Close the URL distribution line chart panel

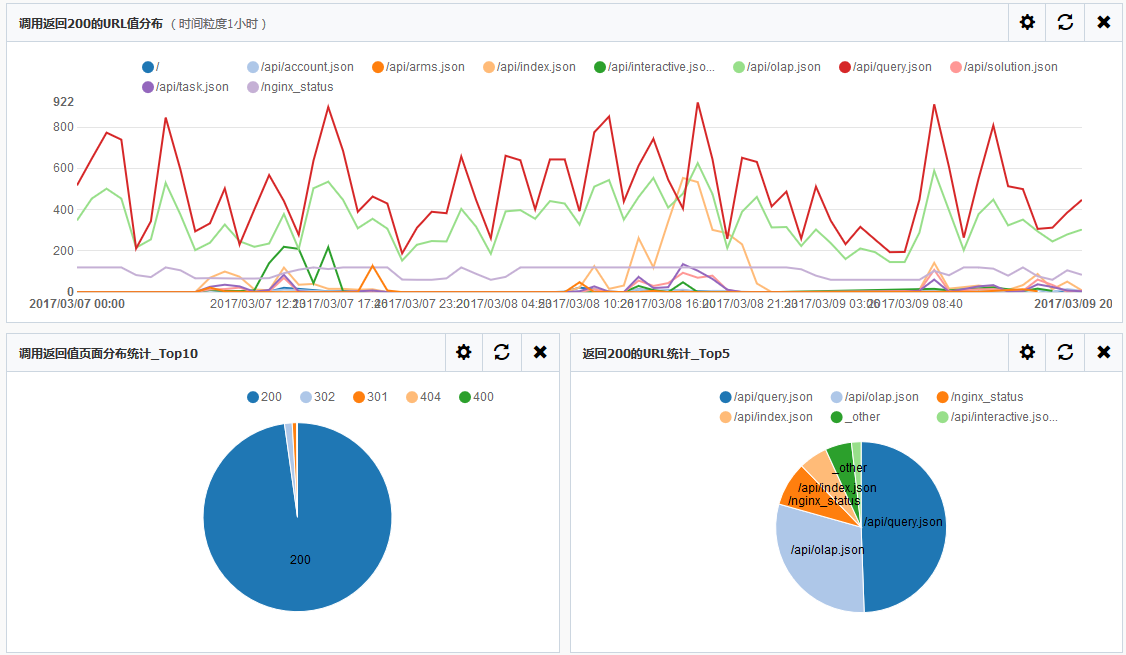(1104, 22)
